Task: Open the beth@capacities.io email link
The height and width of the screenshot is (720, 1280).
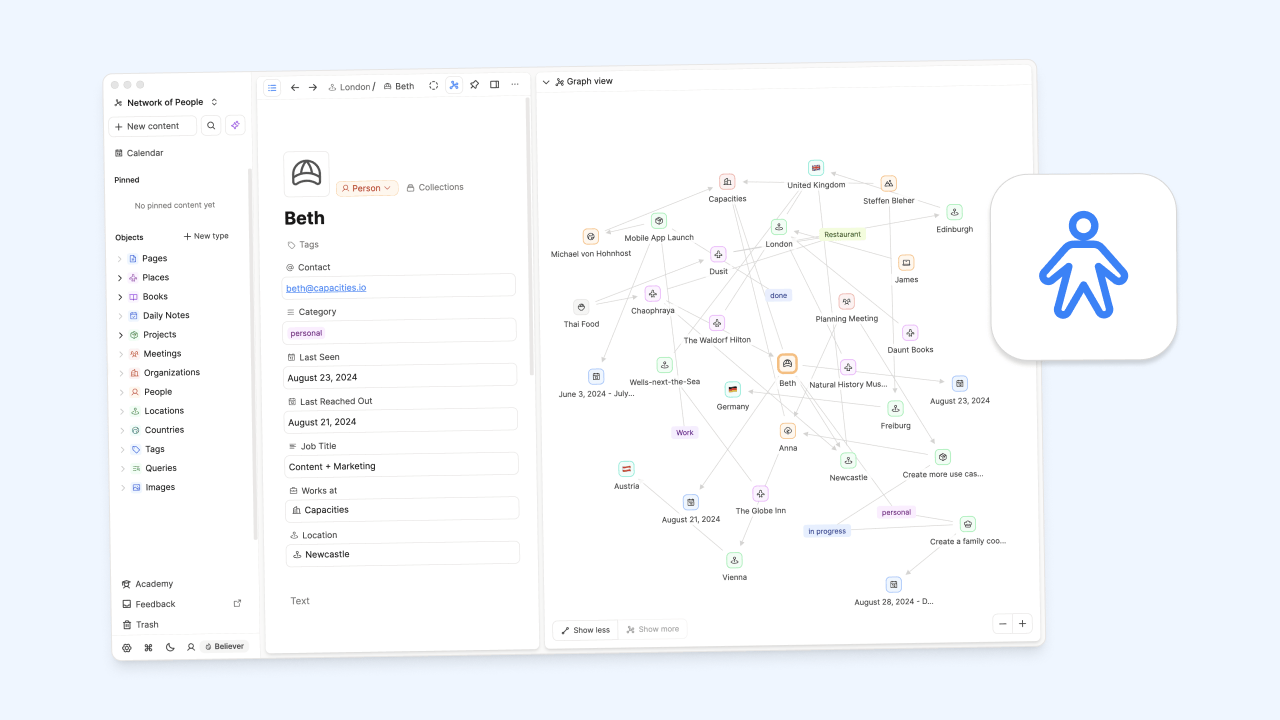Action: point(326,288)
